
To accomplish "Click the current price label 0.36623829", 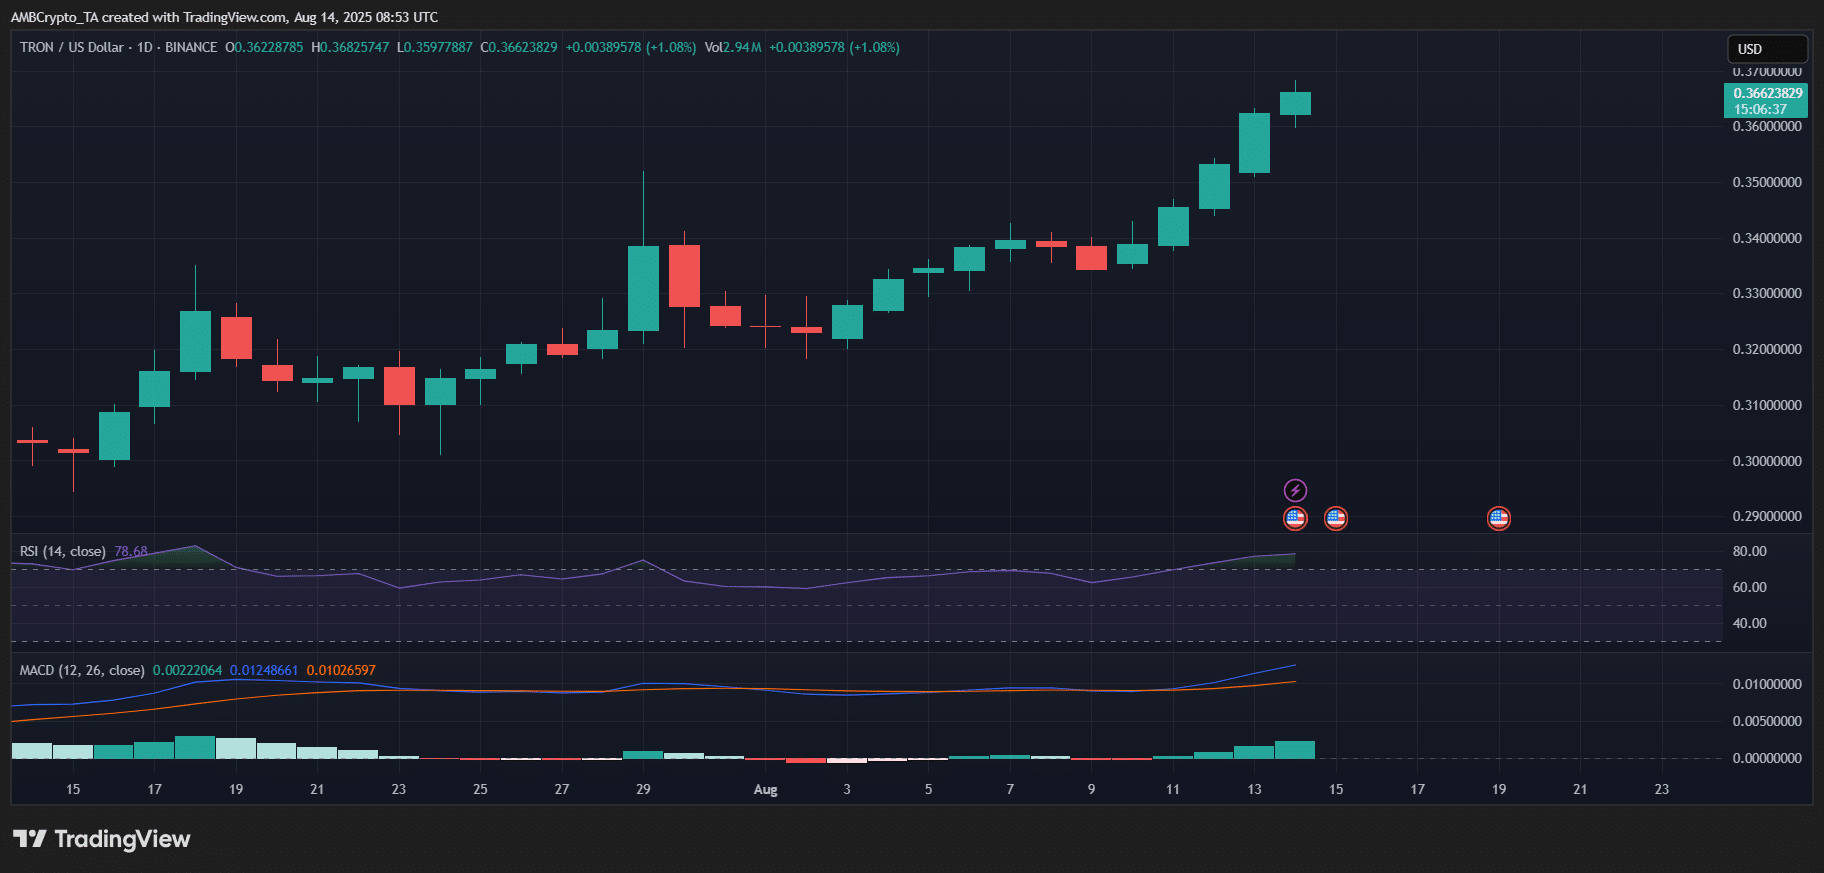I will point(1767,93).
